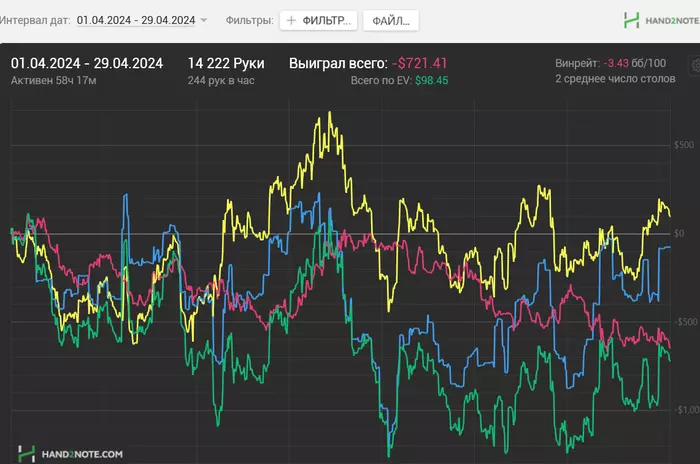Click the date range 01.04.2024 - 29.04.2024 field
700x464 pixels.
coord(136,20)
